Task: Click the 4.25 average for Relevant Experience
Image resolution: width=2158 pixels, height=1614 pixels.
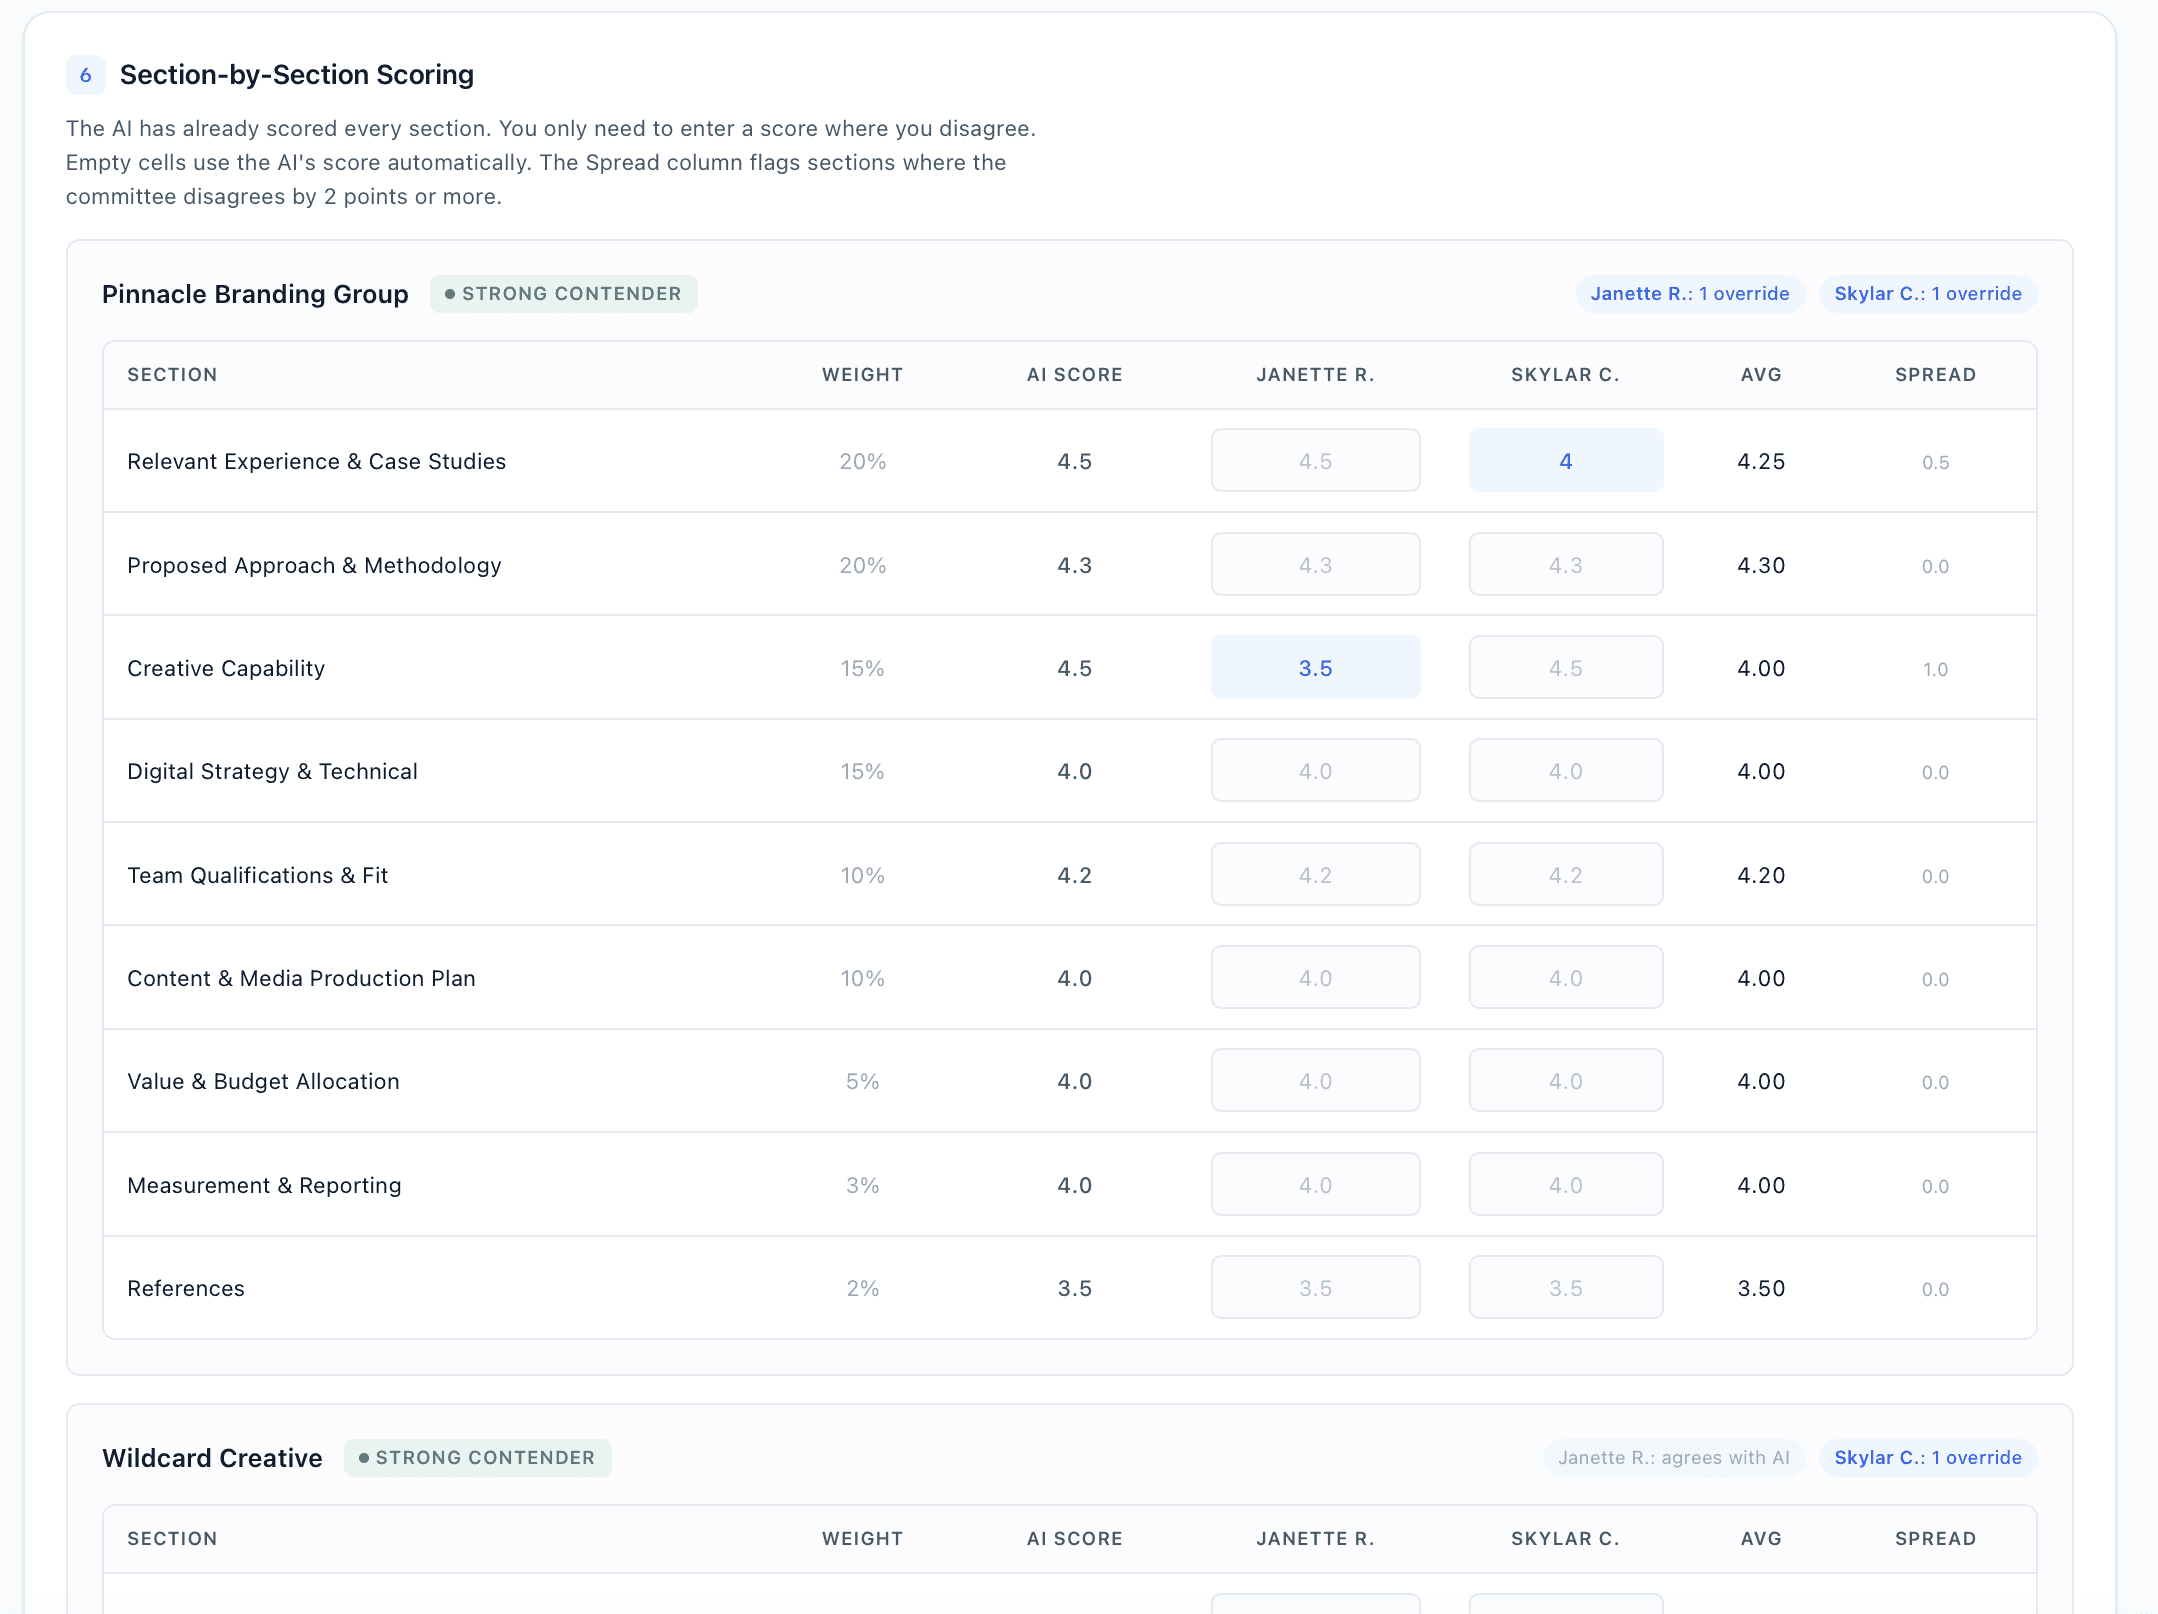Action: pyautogui.click(x=1761, y=461)
